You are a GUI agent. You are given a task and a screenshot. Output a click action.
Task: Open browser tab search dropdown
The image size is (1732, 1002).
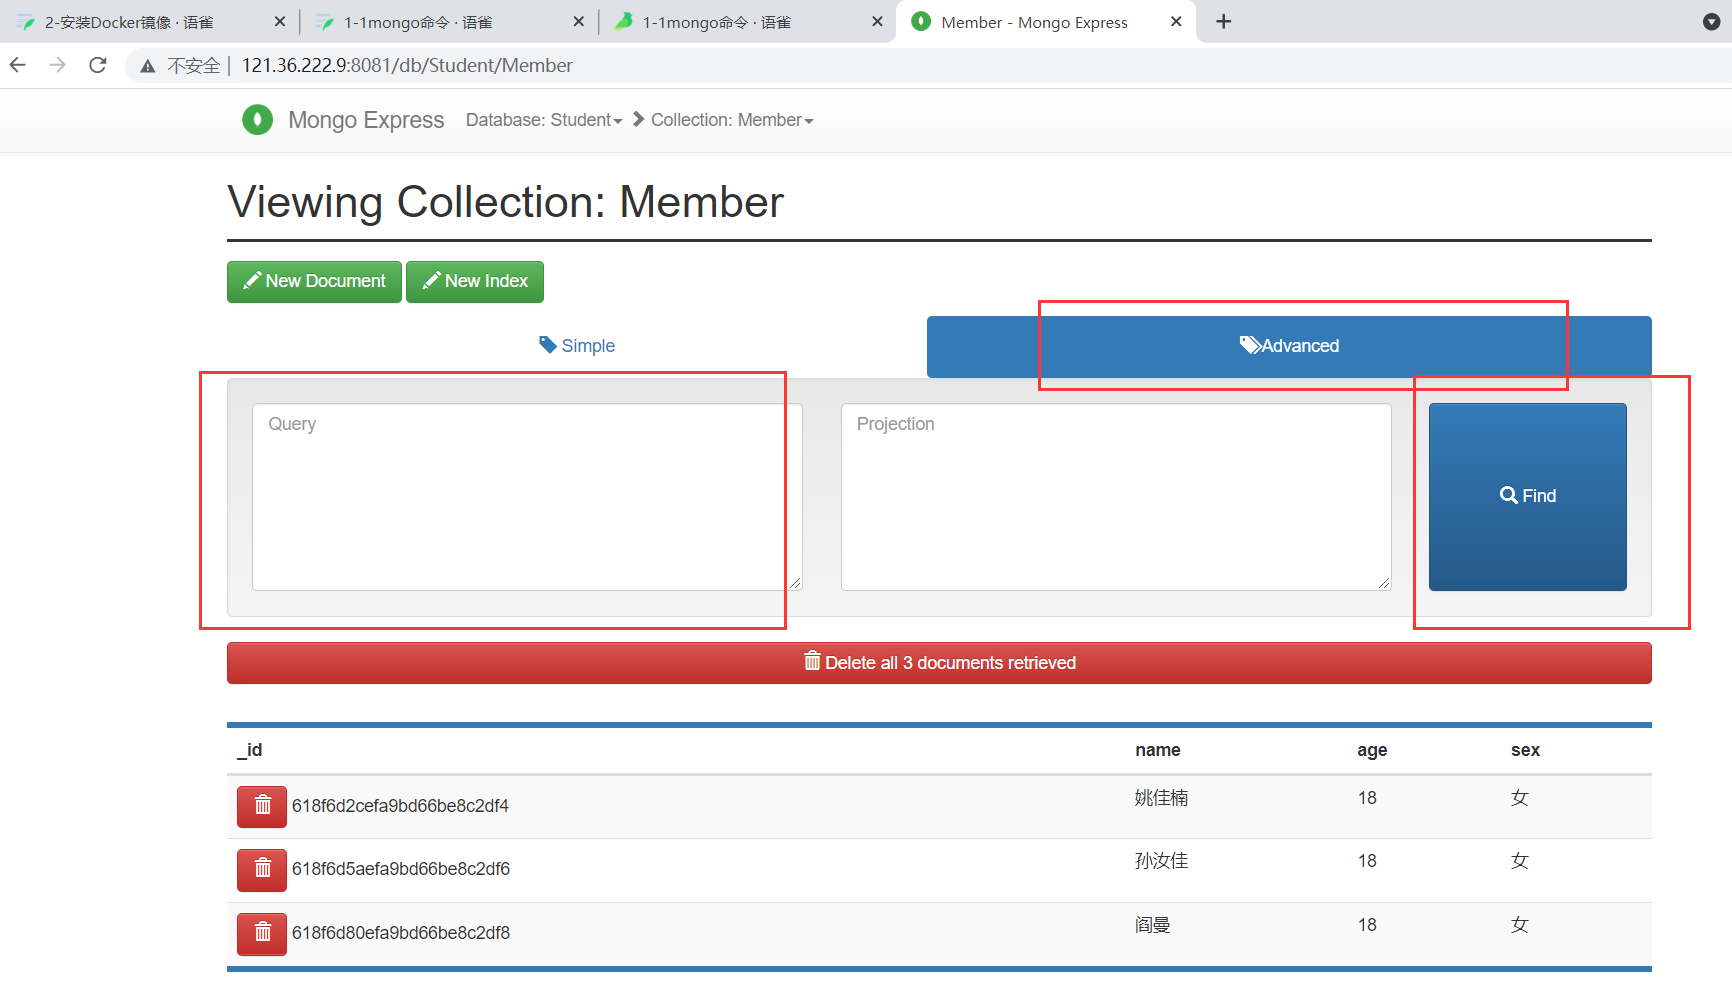pyautogui.click(x=1711, y=22)
